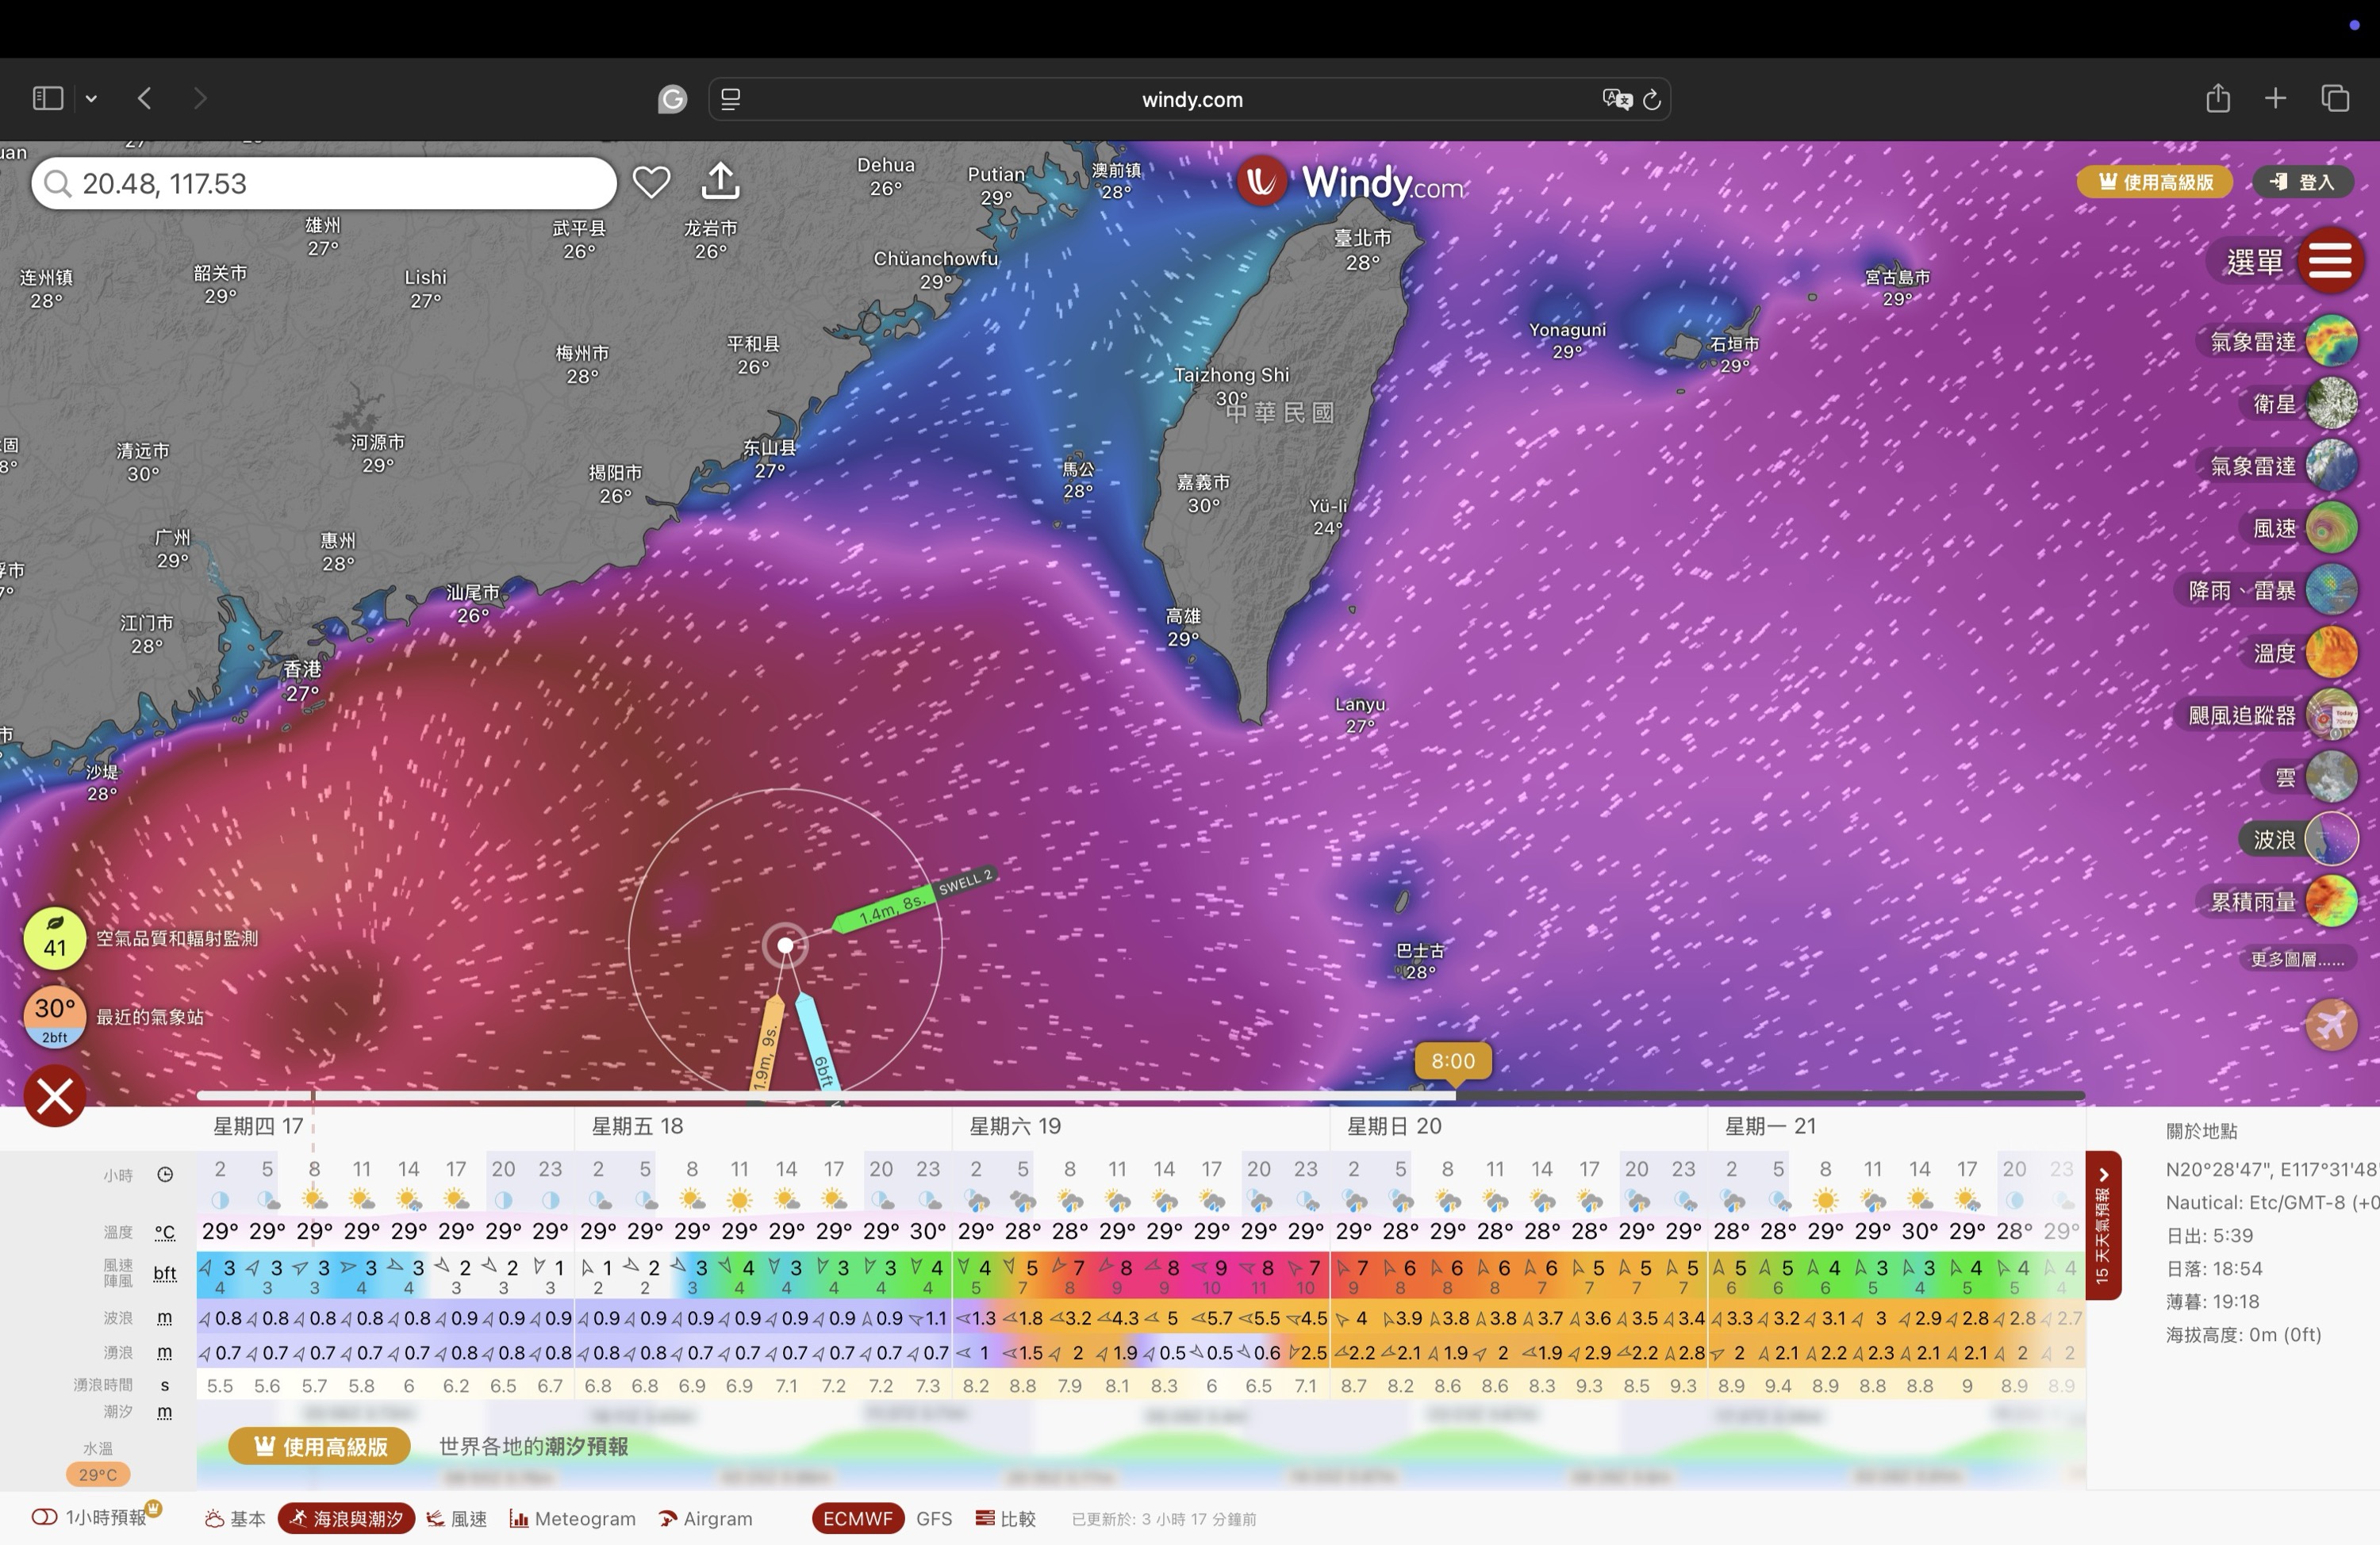2380x1545 pixels.
Task: Open the Airgram tab
Action: click(706, 1518)
